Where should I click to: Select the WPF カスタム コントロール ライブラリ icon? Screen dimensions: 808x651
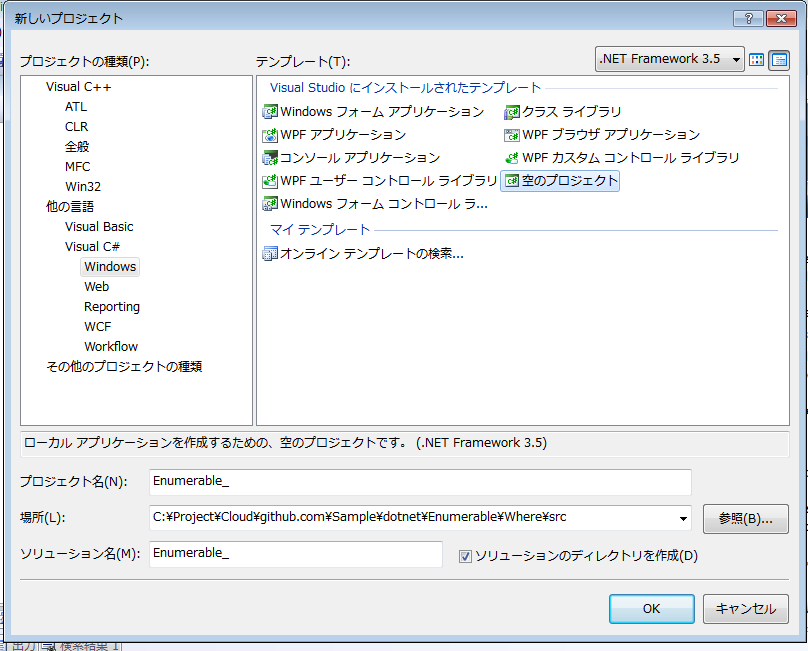click(512, 158)
